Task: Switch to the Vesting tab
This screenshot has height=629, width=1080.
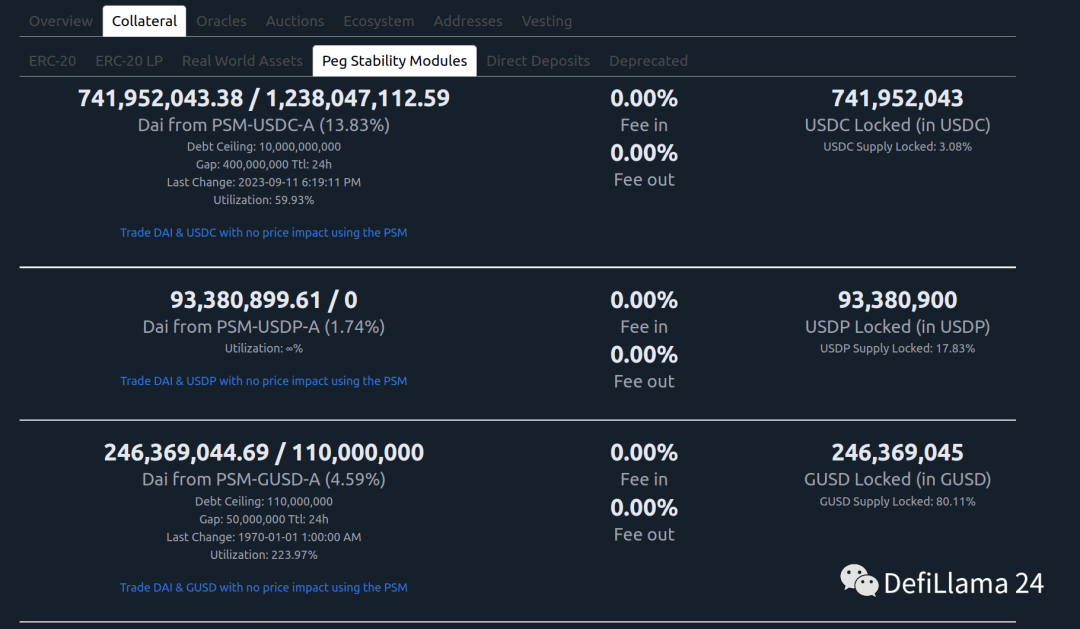Action: (547, 21)
